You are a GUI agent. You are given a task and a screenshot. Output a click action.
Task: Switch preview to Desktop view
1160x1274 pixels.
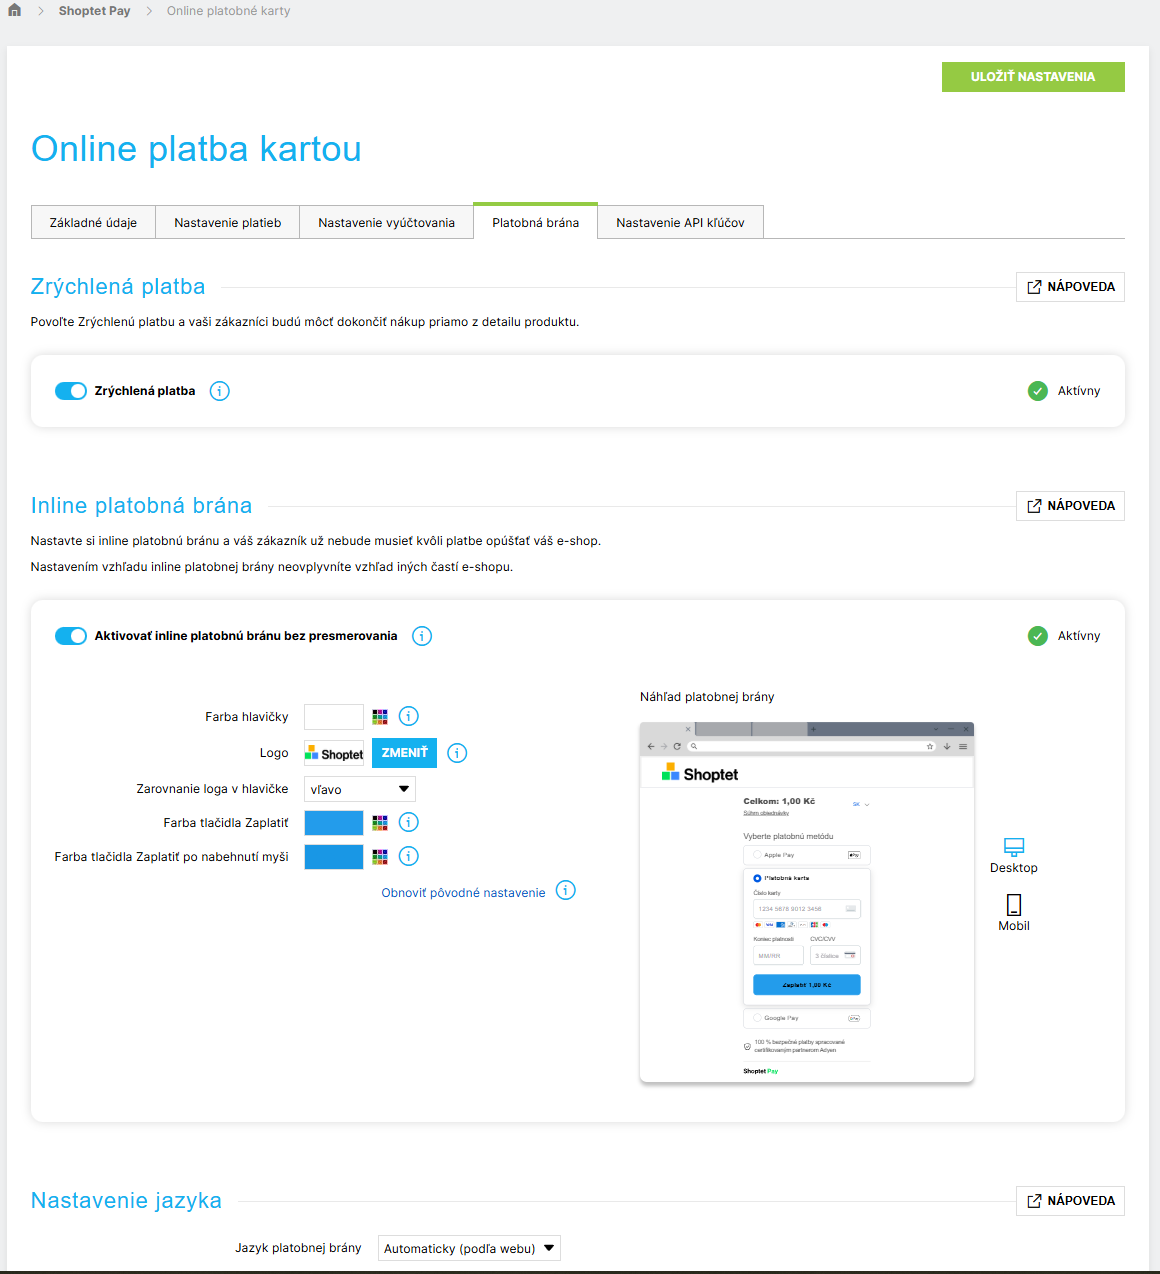pos(1014,856)
